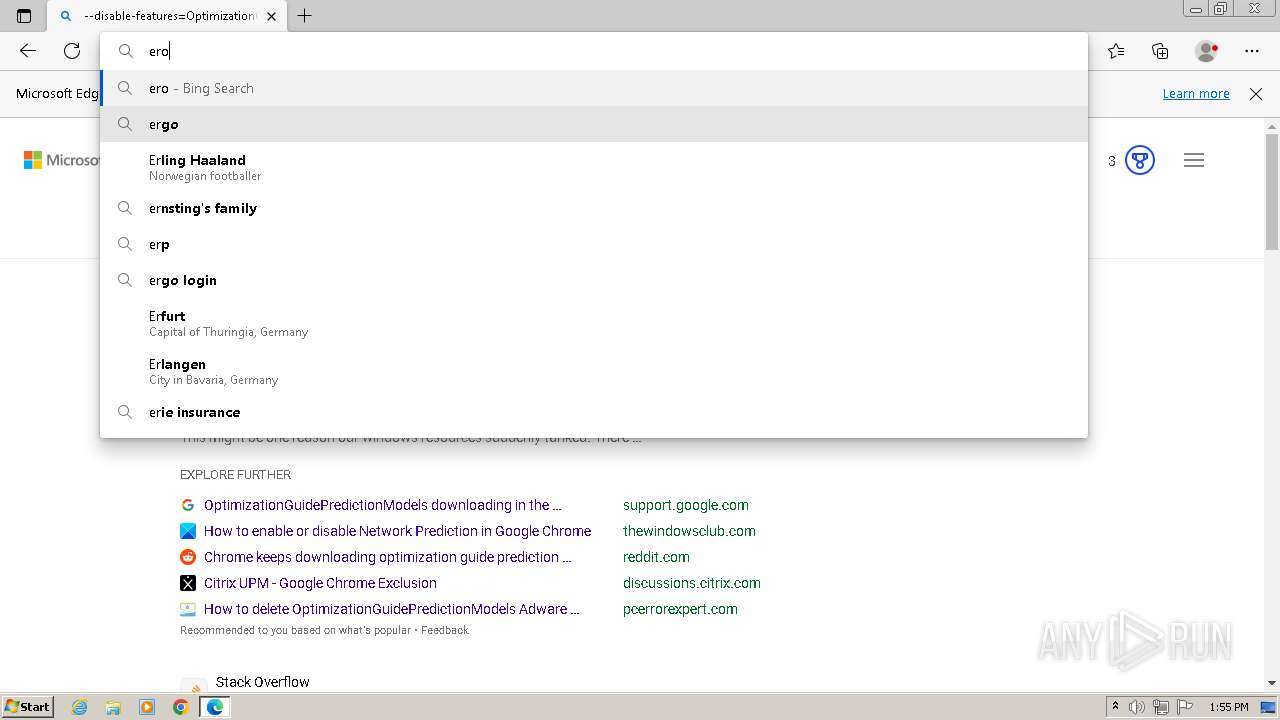Select the 'ergo' suggestion
This screenshot has width=1280, height=720.
click(594, 124)
